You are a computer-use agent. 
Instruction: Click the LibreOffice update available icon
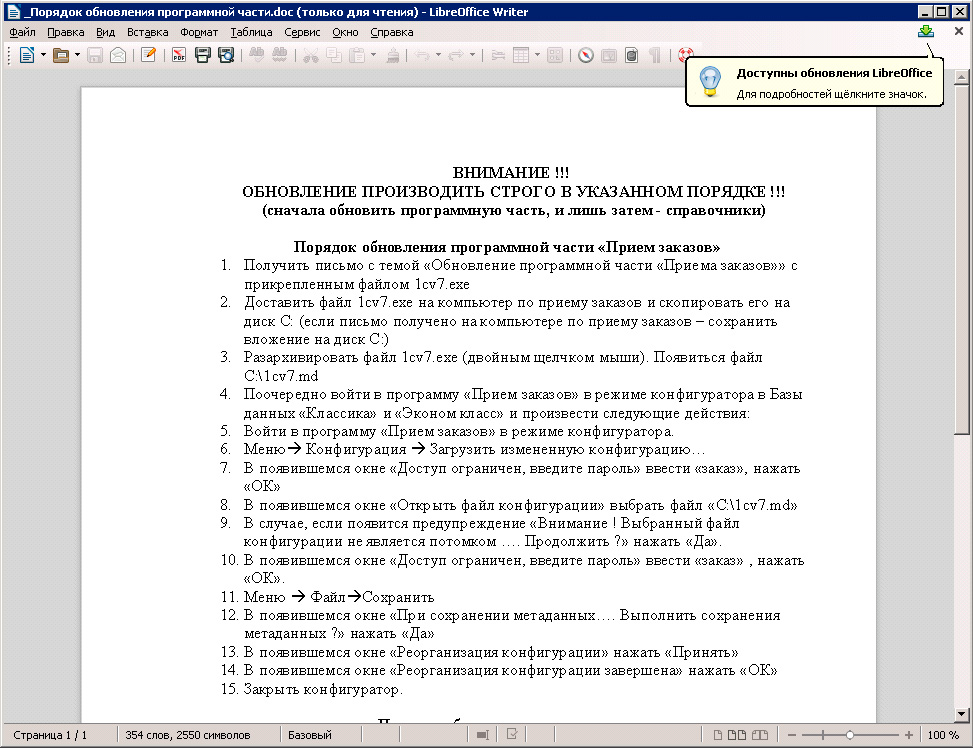926,31
